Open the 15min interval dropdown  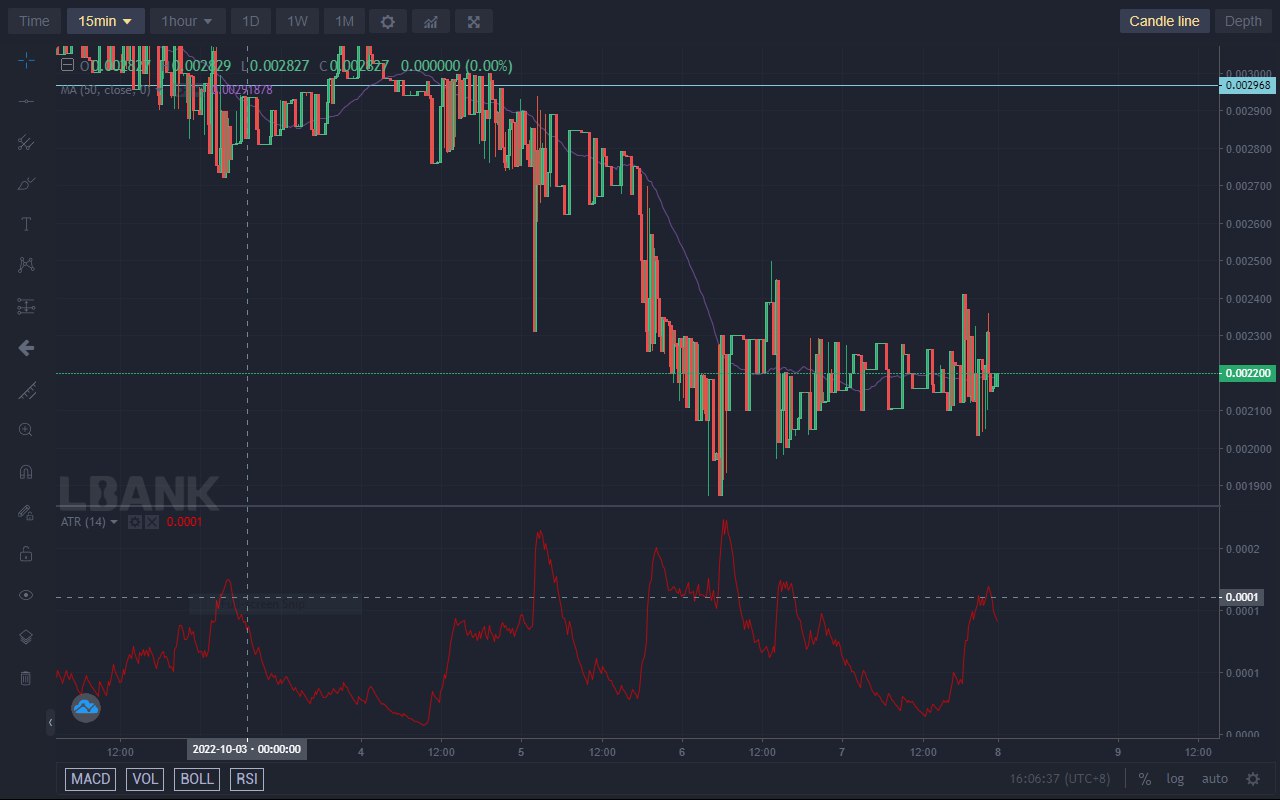coord(106,21)
